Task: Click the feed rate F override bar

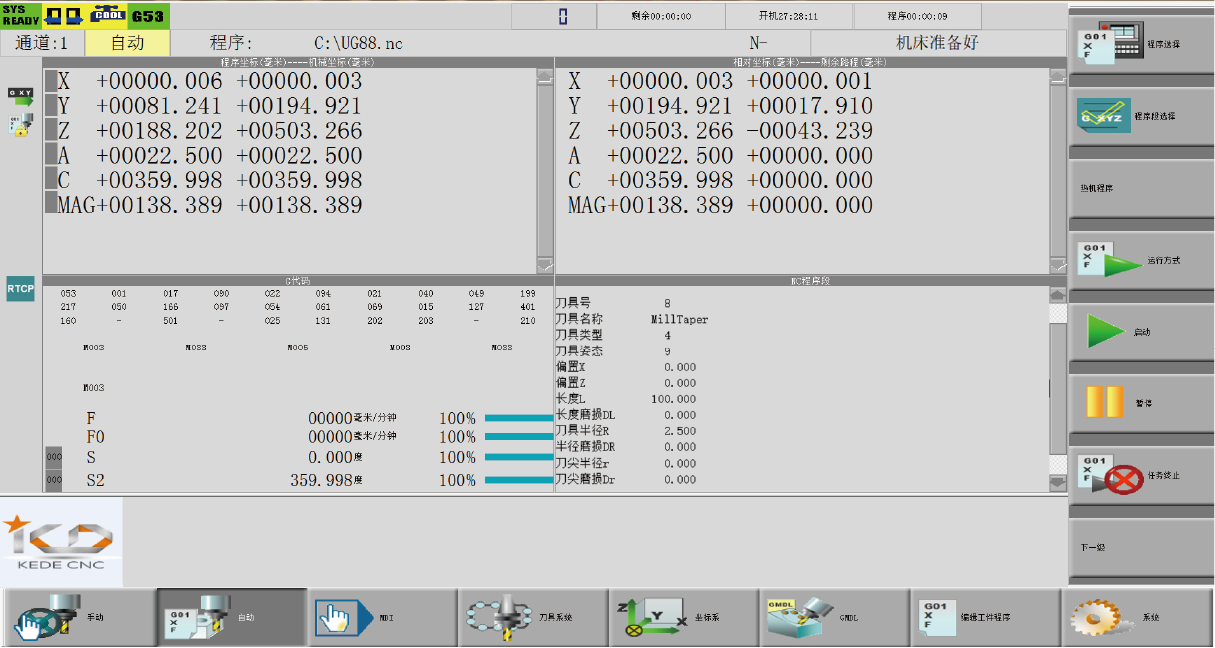Action: 518,418
